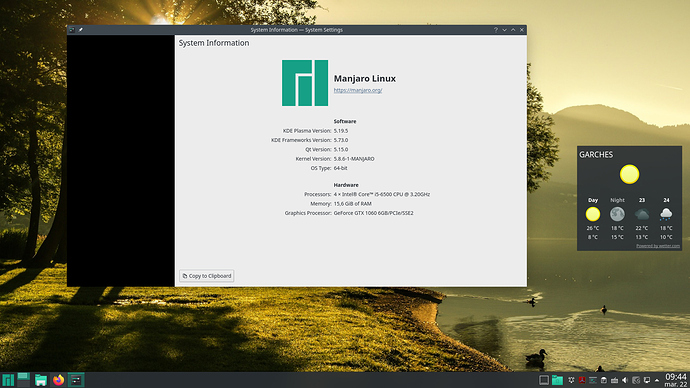Select the rainy forecast icon for 24
Screen dimensions: 690x388
[x=666, y=214]
